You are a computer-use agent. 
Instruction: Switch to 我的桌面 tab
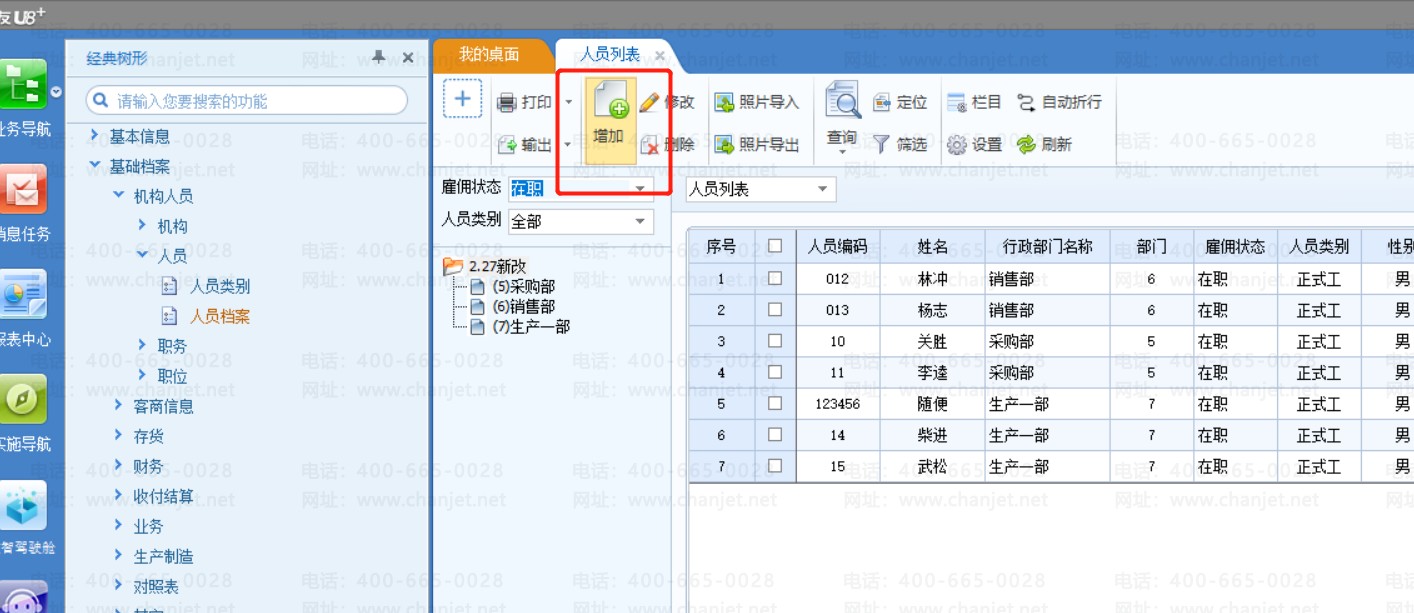point(489,55)
